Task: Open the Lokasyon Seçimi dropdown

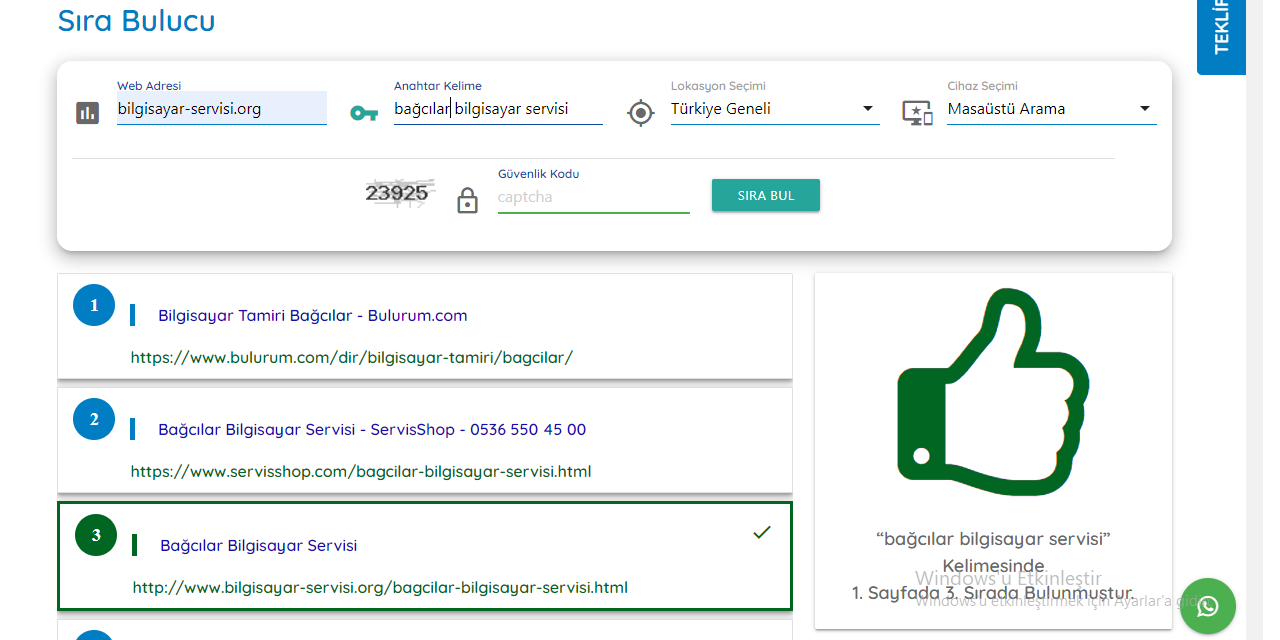Action: (x=775, y=109)
